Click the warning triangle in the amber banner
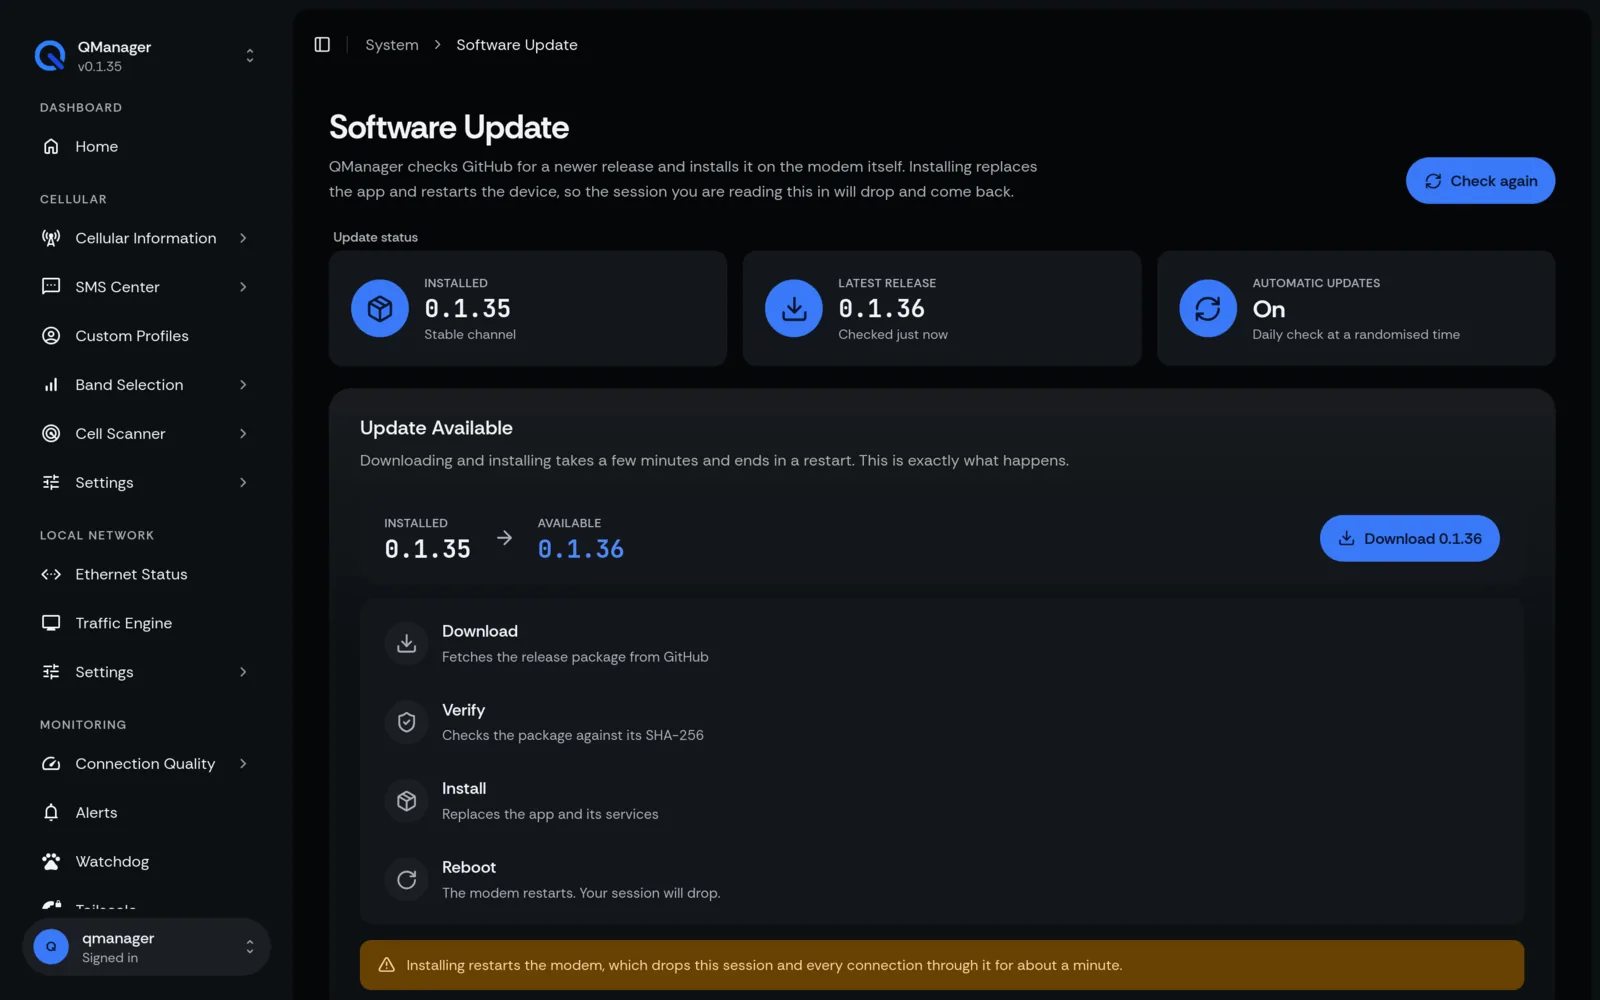Screen dimensions: 1600x1000 click(387, 965)
